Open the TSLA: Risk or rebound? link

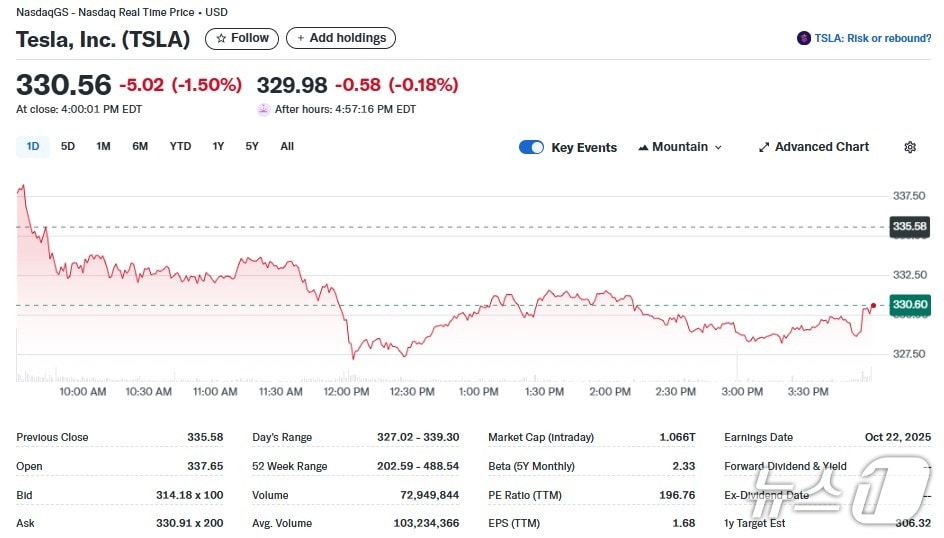pos(872,38)
